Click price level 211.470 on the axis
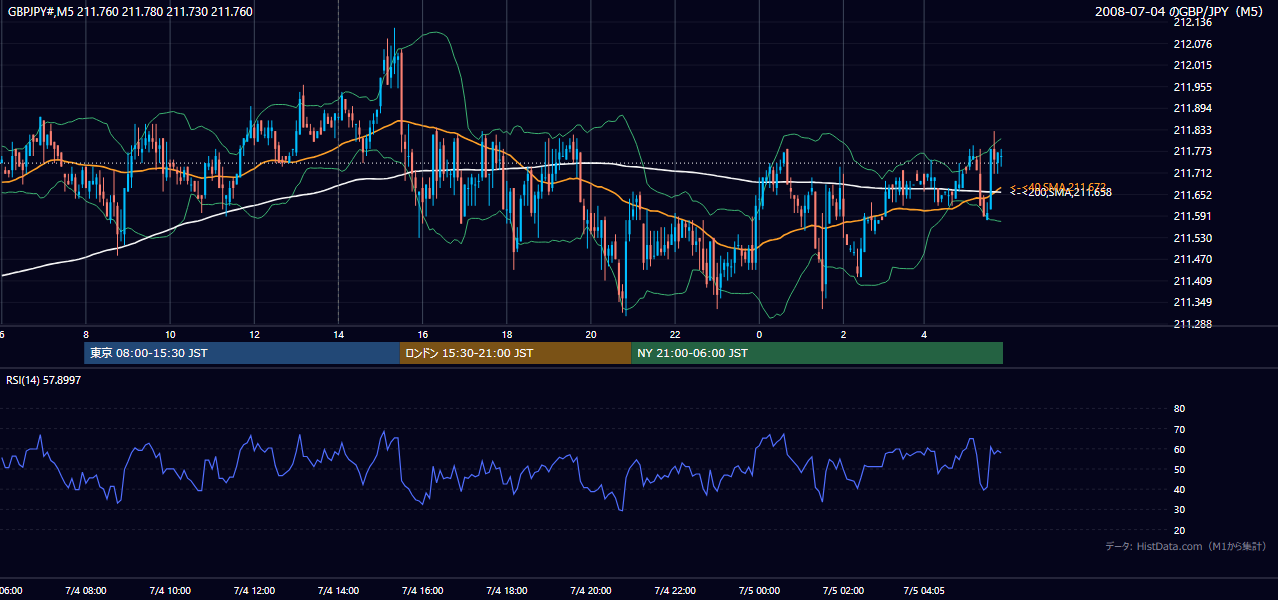This screenshot has height=600, width=1278. pyautogui.click(x=1193, y=259)
